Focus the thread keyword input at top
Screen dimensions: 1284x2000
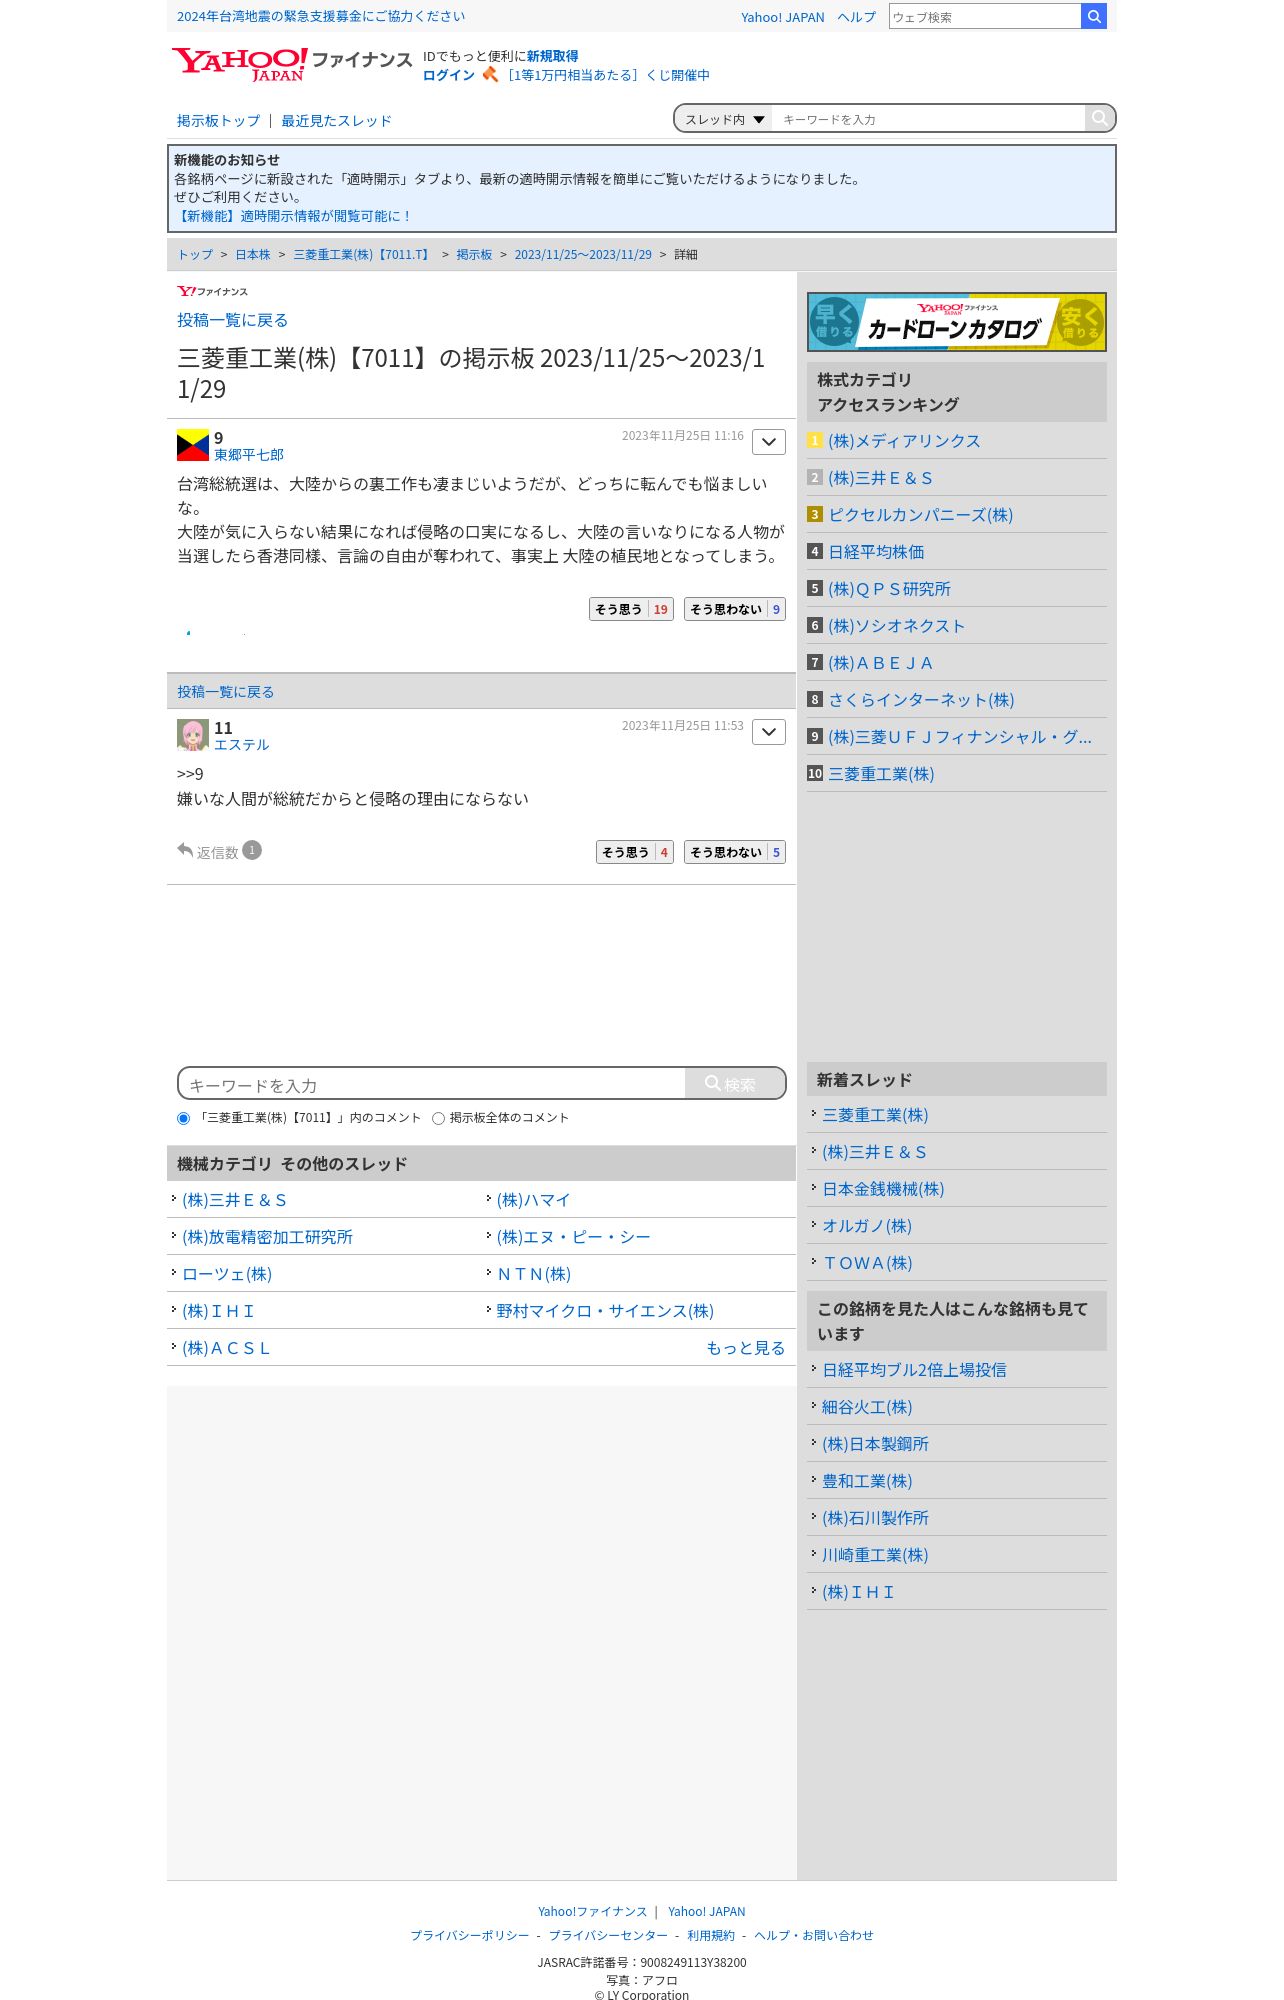928,119
